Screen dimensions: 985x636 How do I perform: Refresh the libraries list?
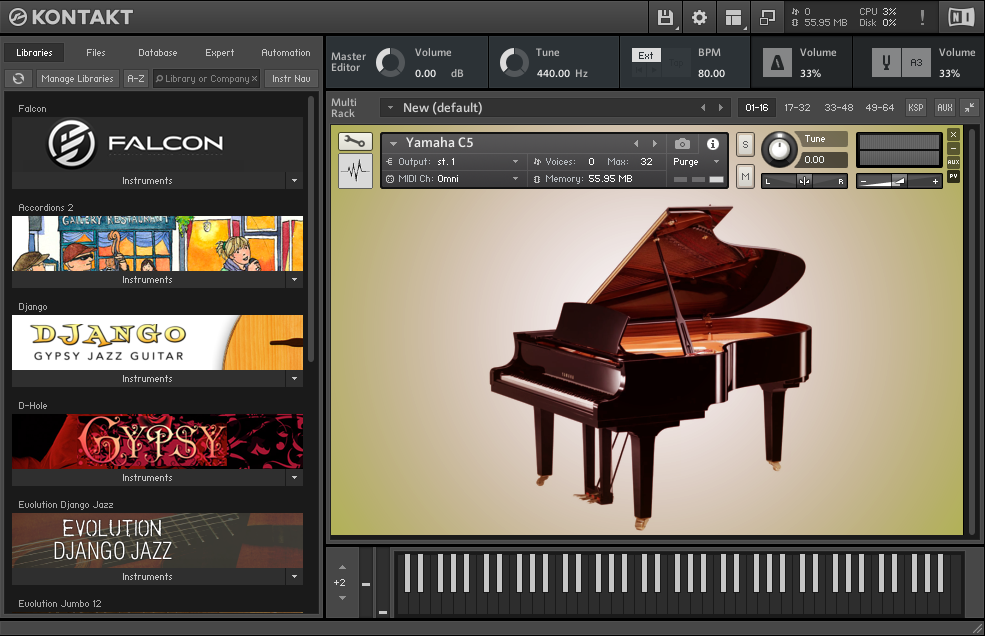18,79
